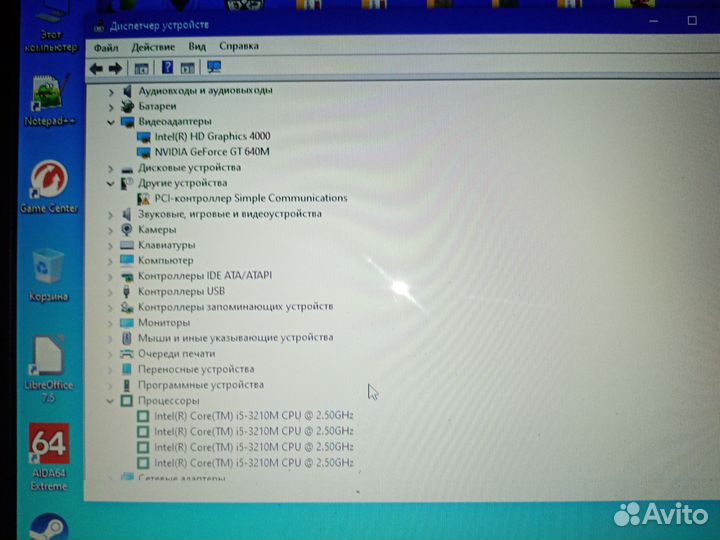Open Этот компьютер desktop icon

point(51,28)
